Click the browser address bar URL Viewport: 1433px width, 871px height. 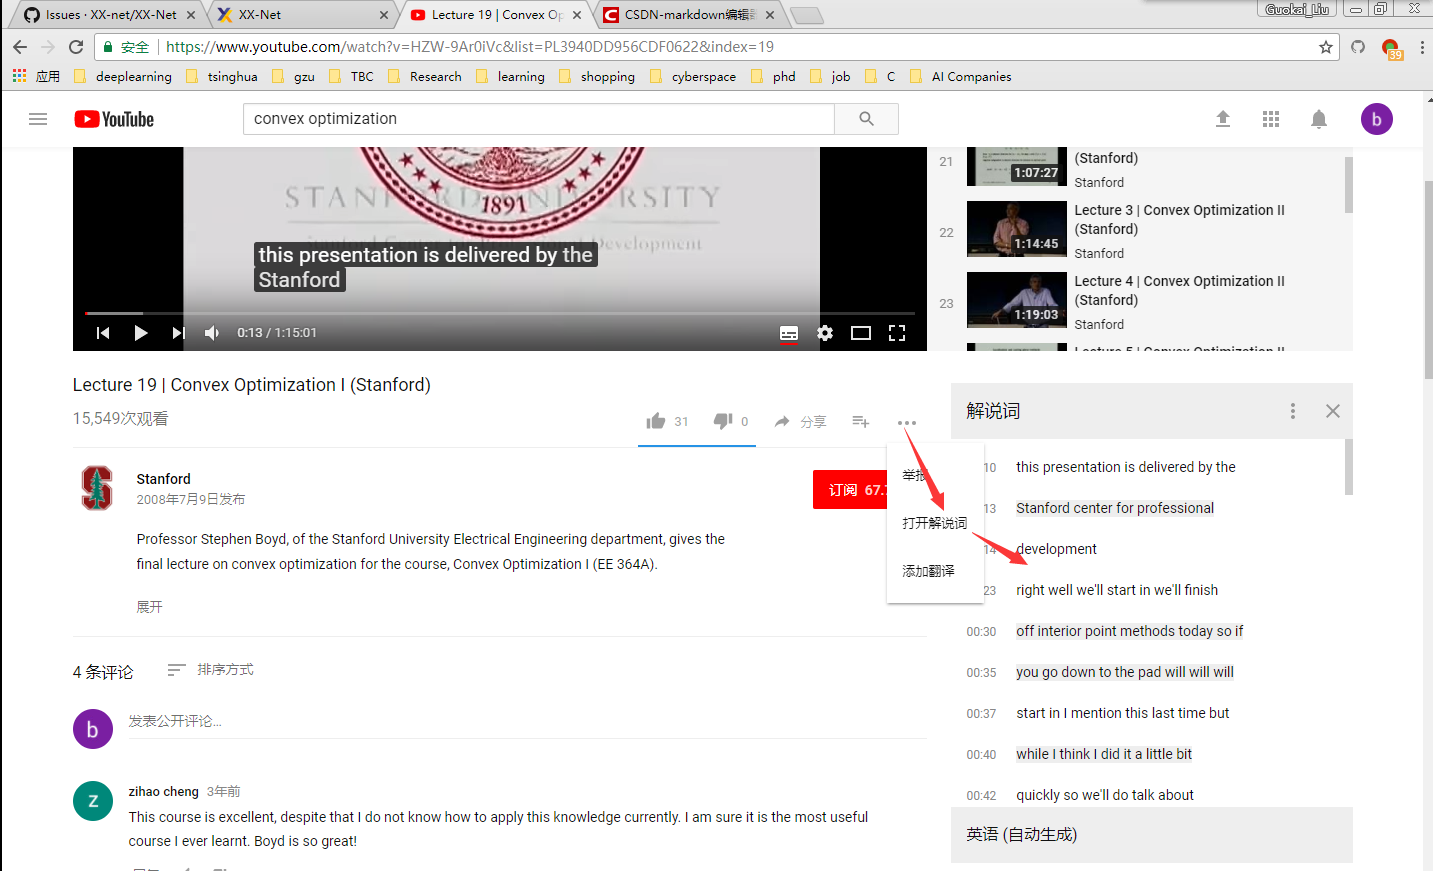[x=470, y=47]
